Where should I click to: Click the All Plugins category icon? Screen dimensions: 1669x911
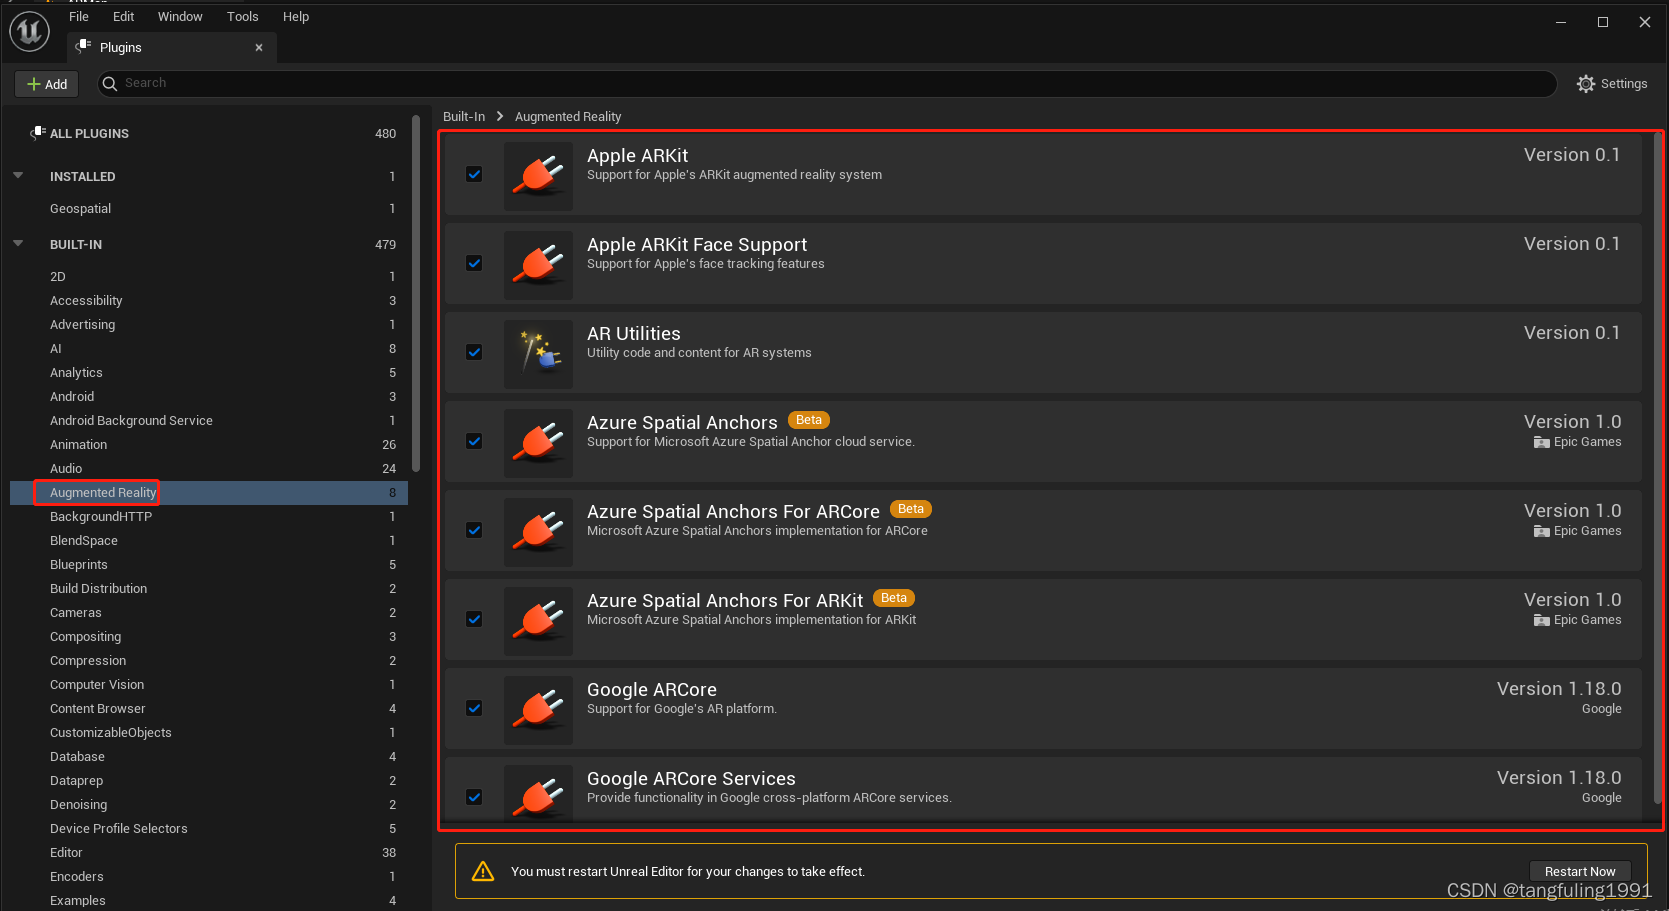tap(38, 133)
